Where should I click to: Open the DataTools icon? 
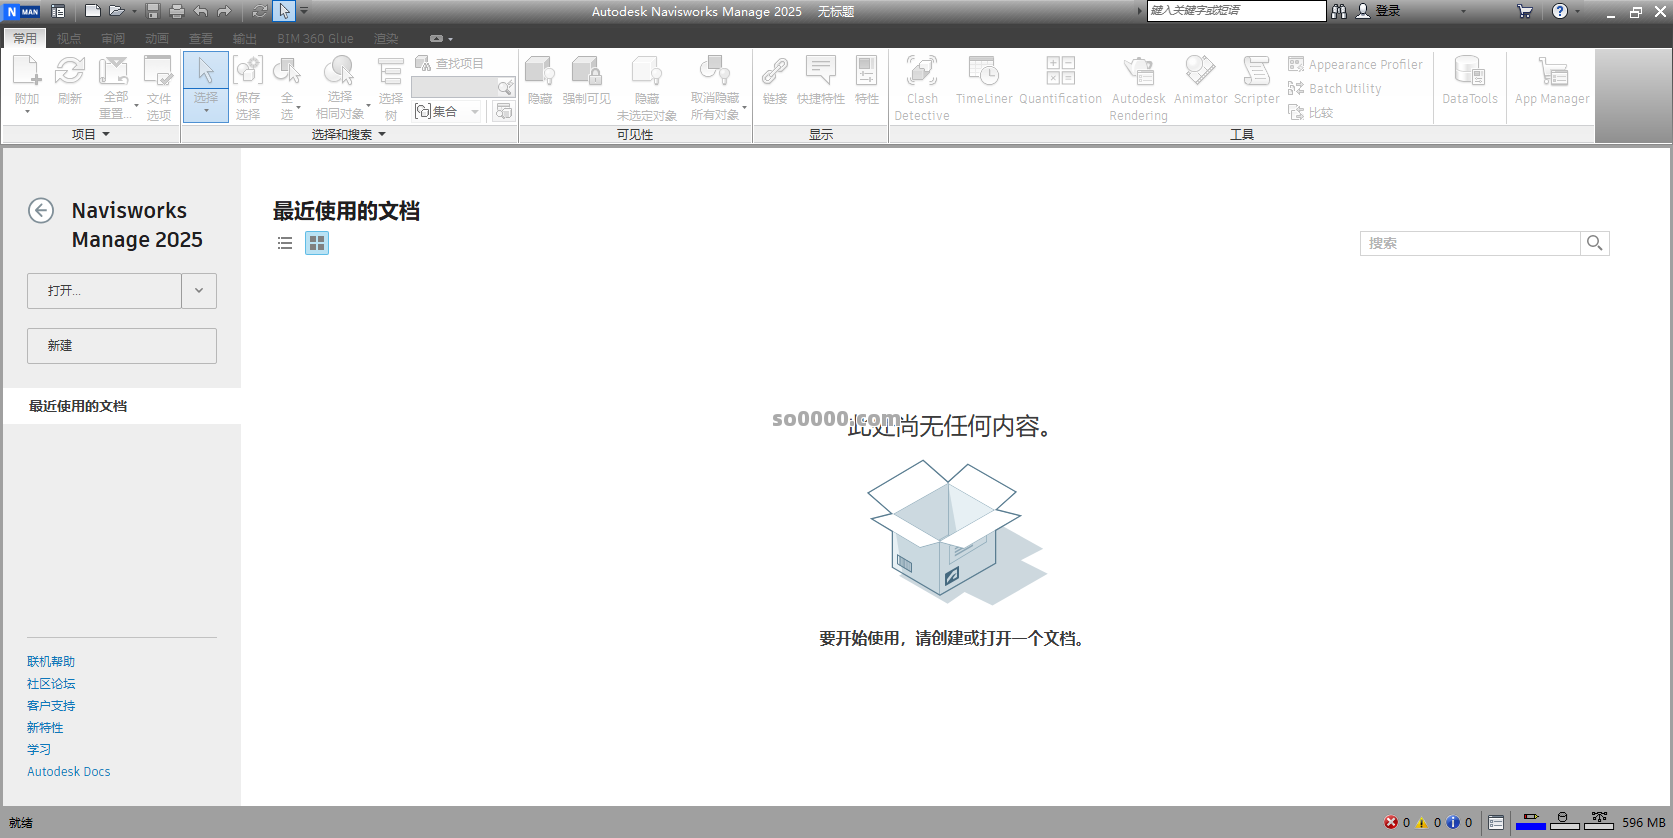click(x=1469, y=72)
